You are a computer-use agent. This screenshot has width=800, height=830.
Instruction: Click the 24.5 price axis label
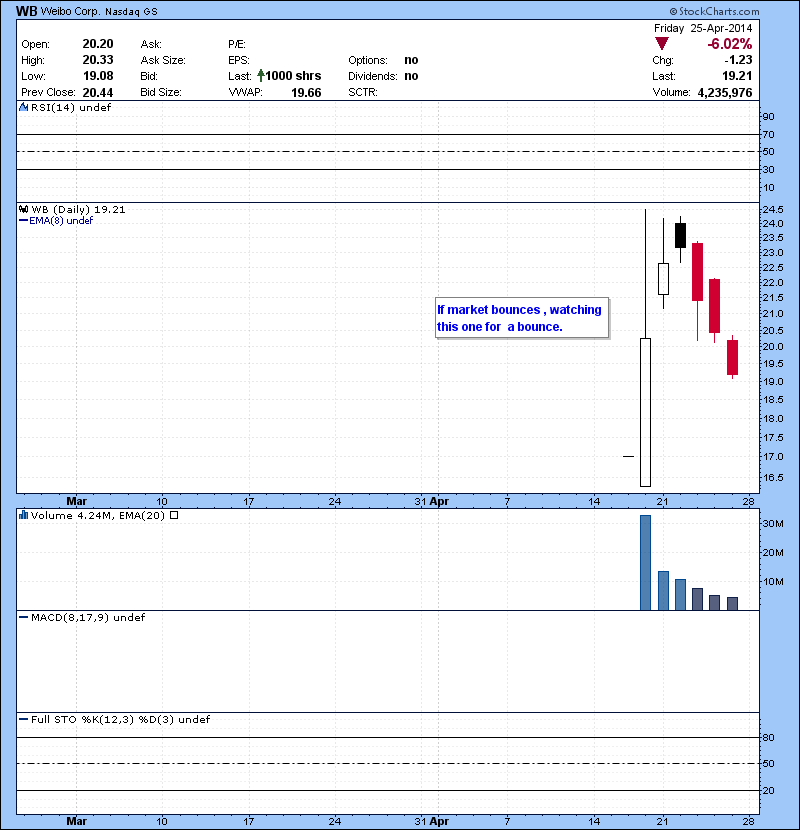pyautogui.click(x=772, y=209)
